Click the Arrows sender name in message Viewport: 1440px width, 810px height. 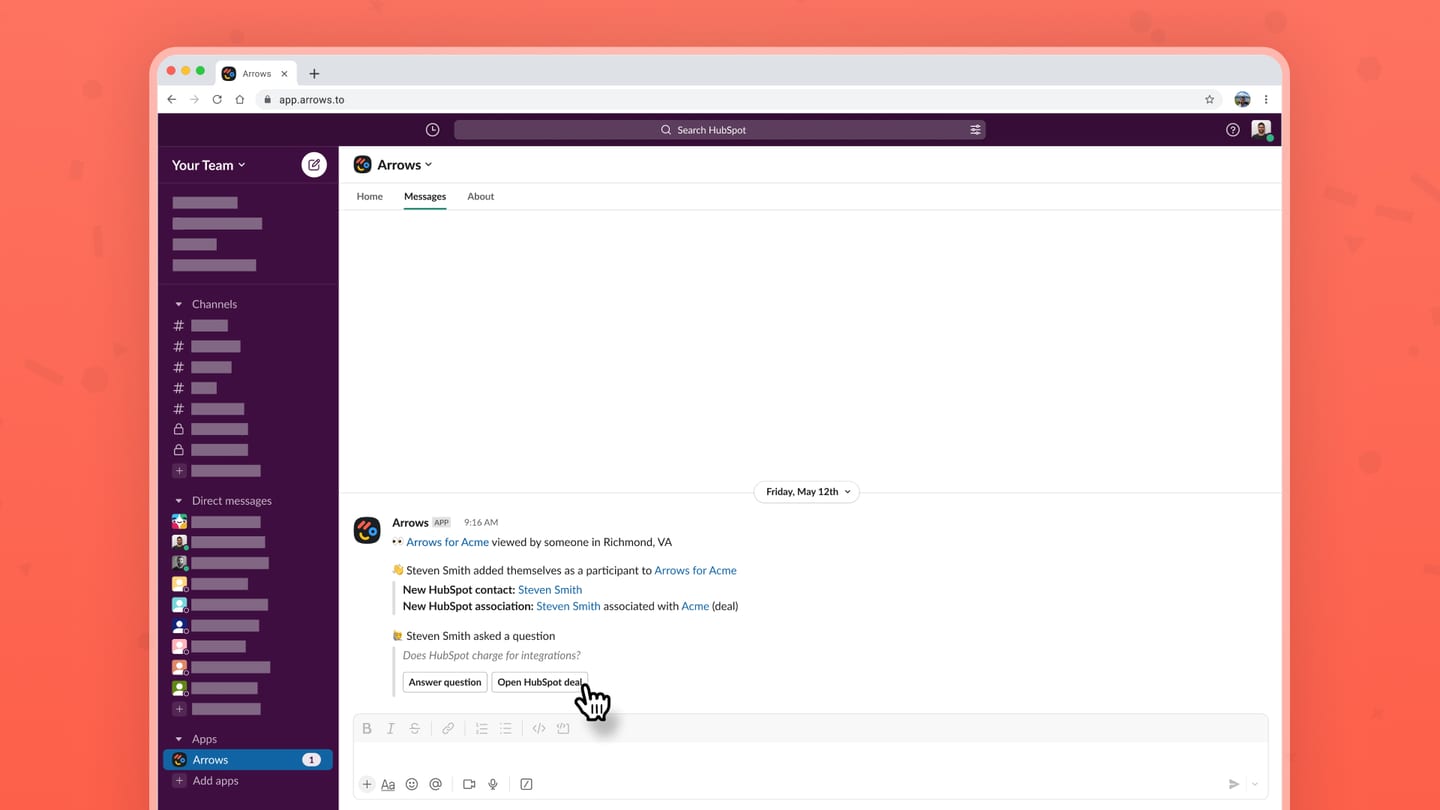click(410, 522)
